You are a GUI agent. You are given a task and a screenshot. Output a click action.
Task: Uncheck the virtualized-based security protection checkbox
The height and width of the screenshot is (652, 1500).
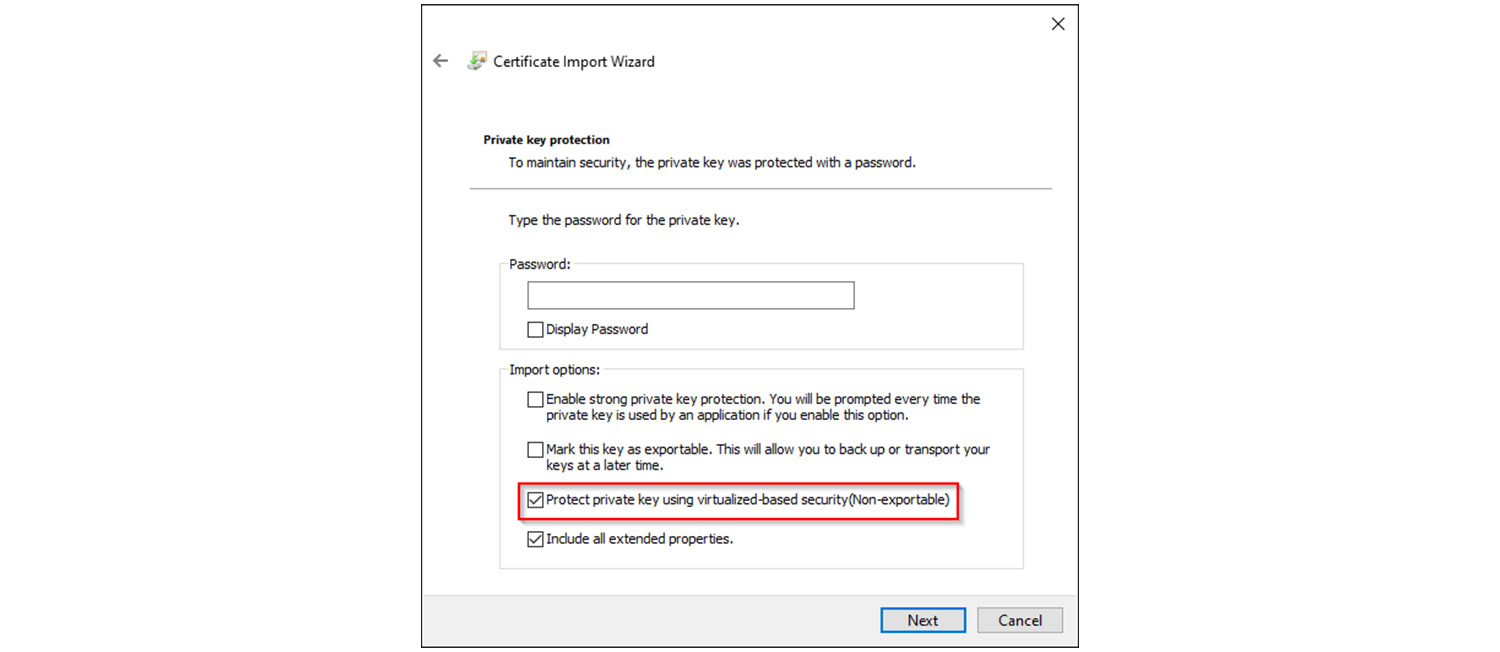coord(536,499)
